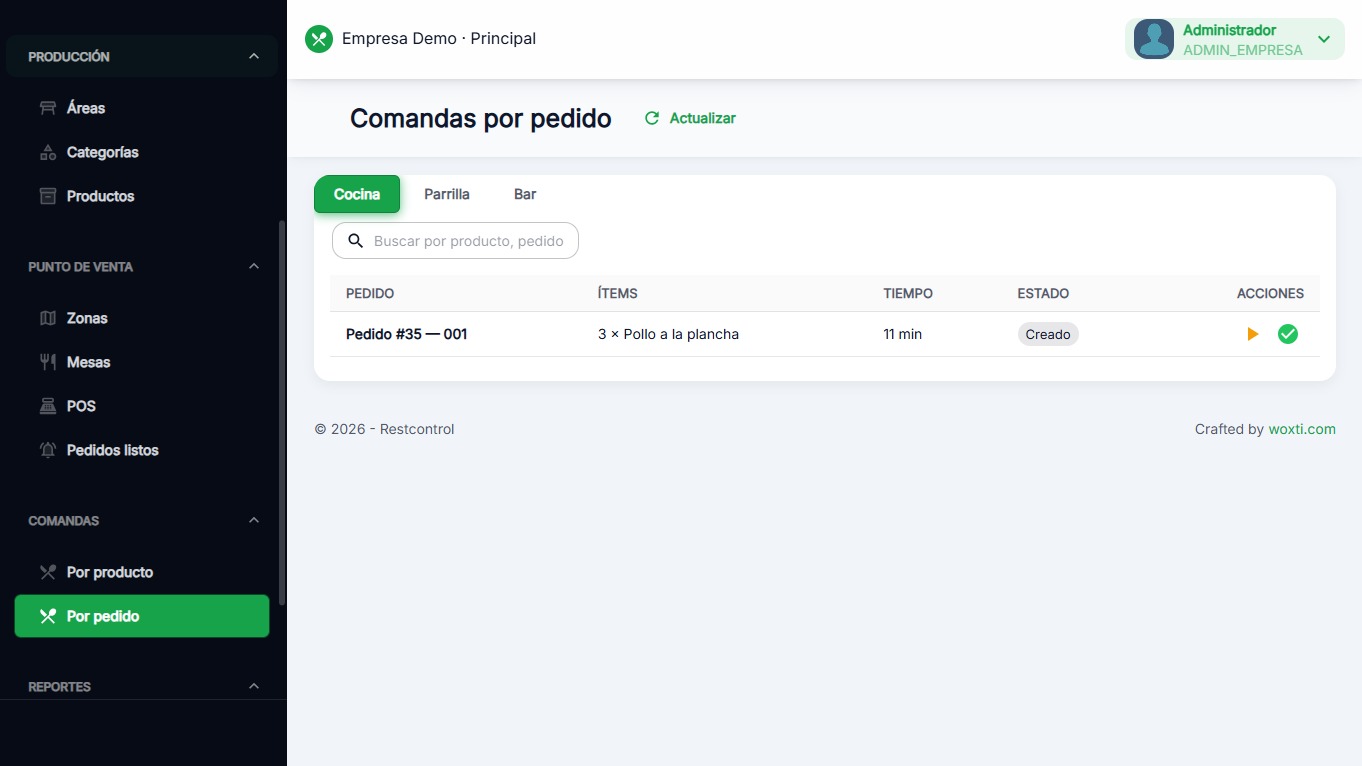Image resolution: width=1362 pixels, height=766 pixels.
Task: Focus the Buscar por producto search field
Action: (467, 241)
